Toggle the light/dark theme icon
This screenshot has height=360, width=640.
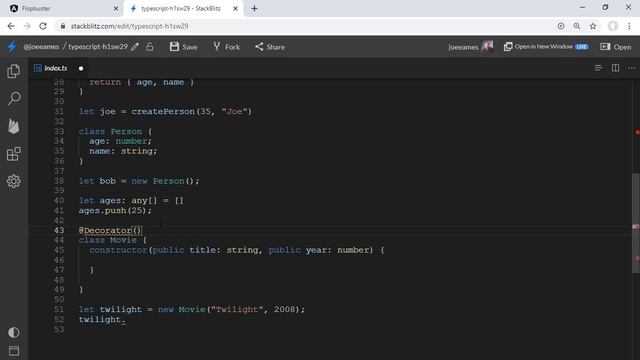click(x=13, y=332)
